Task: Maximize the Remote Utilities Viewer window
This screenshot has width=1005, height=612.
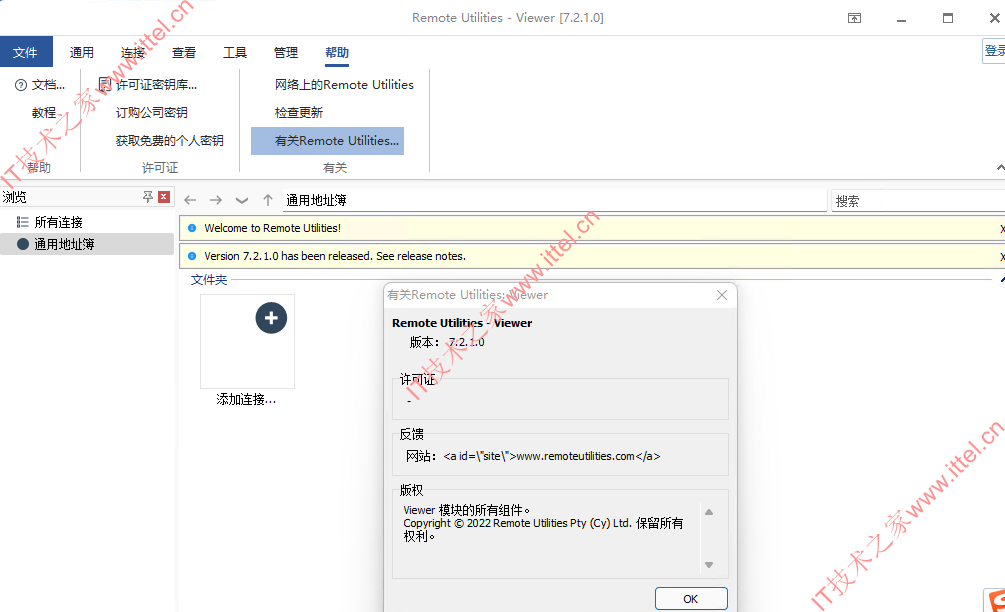Action: (x=948, y=18)
